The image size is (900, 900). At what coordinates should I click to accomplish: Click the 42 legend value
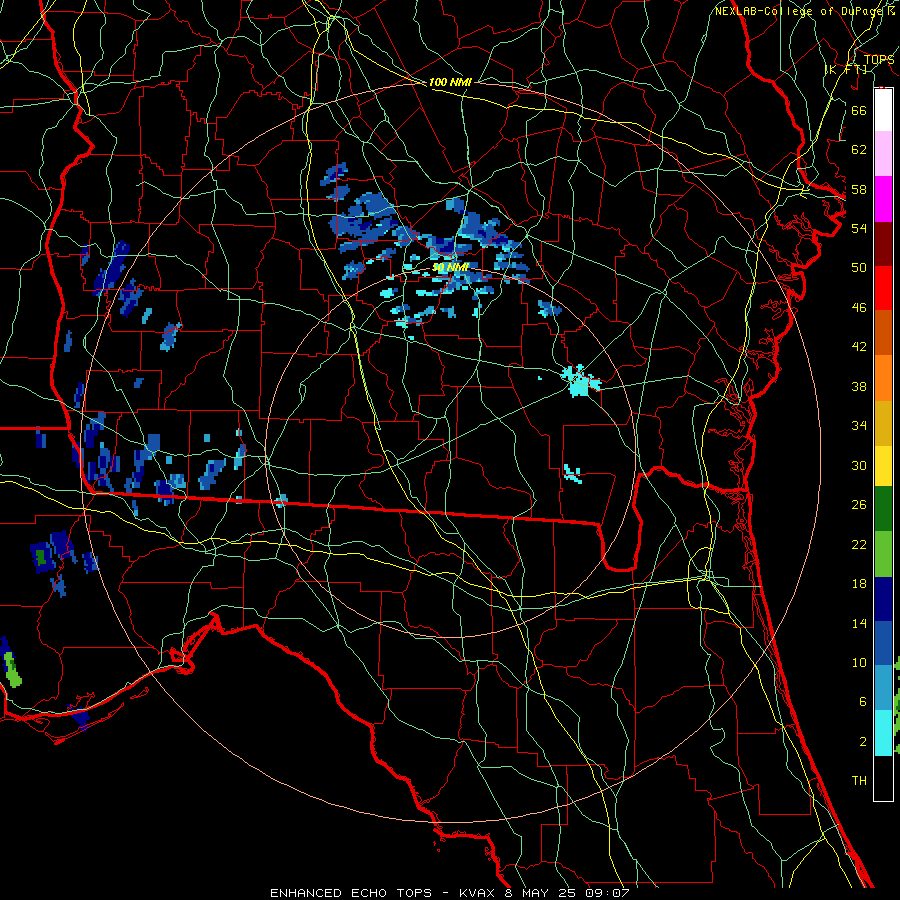click(859, 347)
